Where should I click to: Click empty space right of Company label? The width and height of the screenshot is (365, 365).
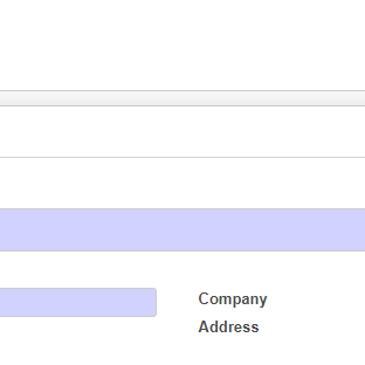point(316,299)
